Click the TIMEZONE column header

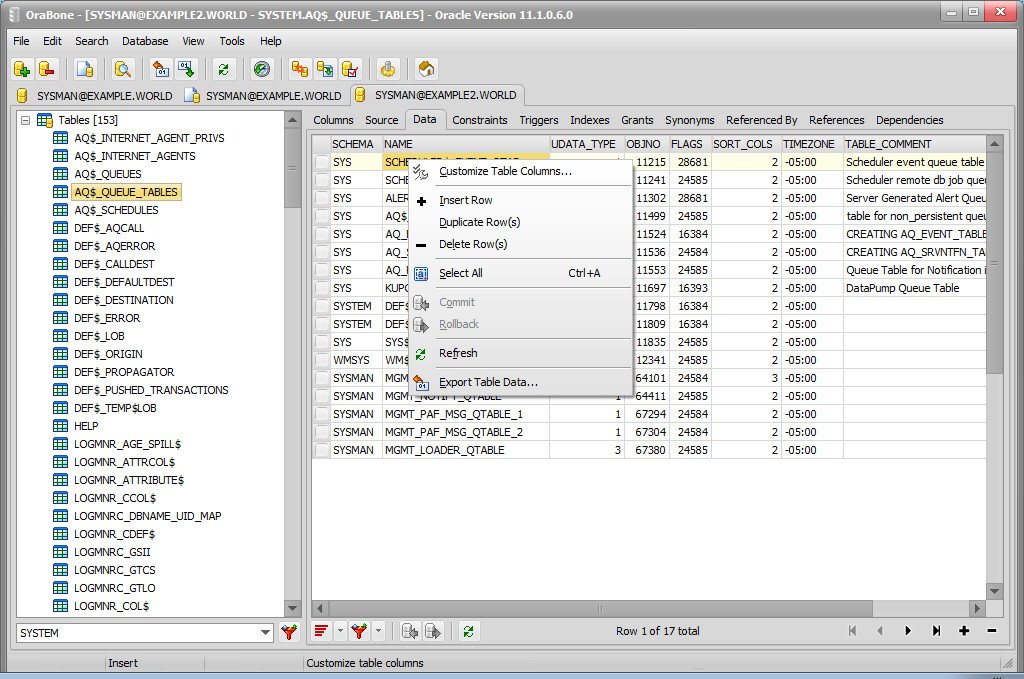click(810, 144)
